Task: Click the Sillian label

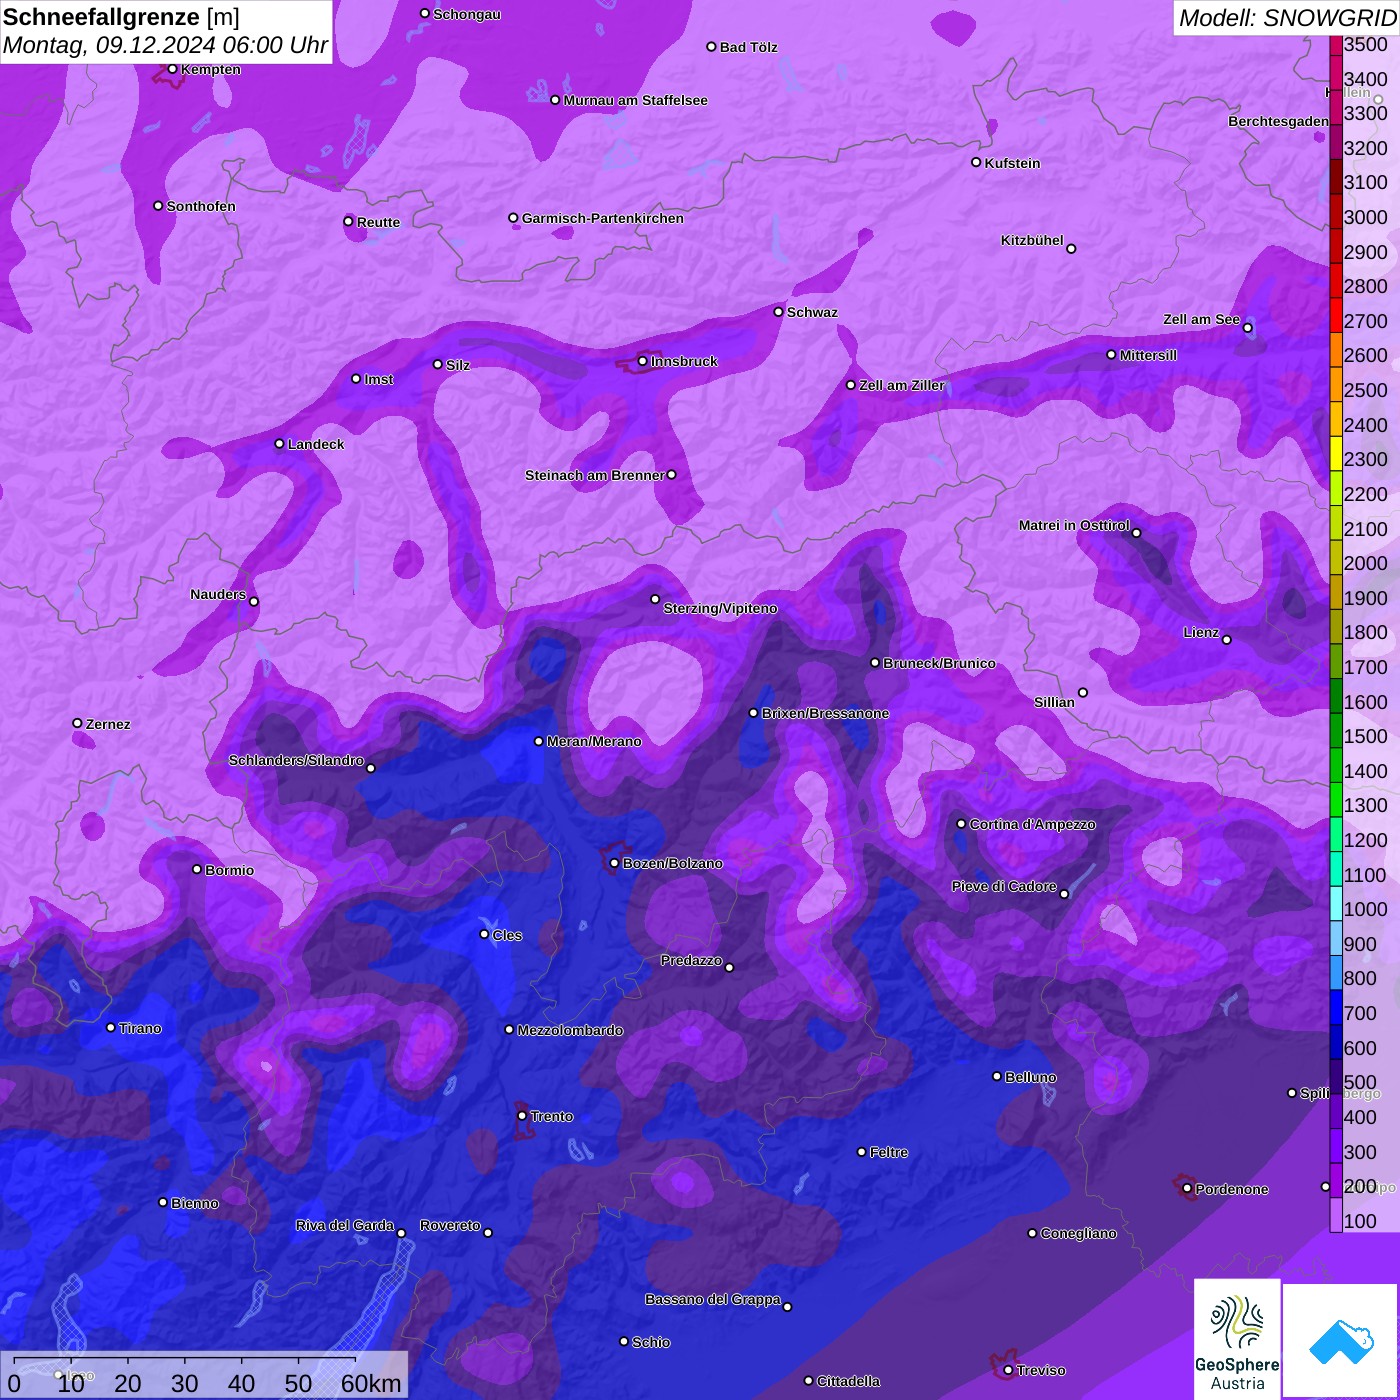Action: click(1054, 702)
